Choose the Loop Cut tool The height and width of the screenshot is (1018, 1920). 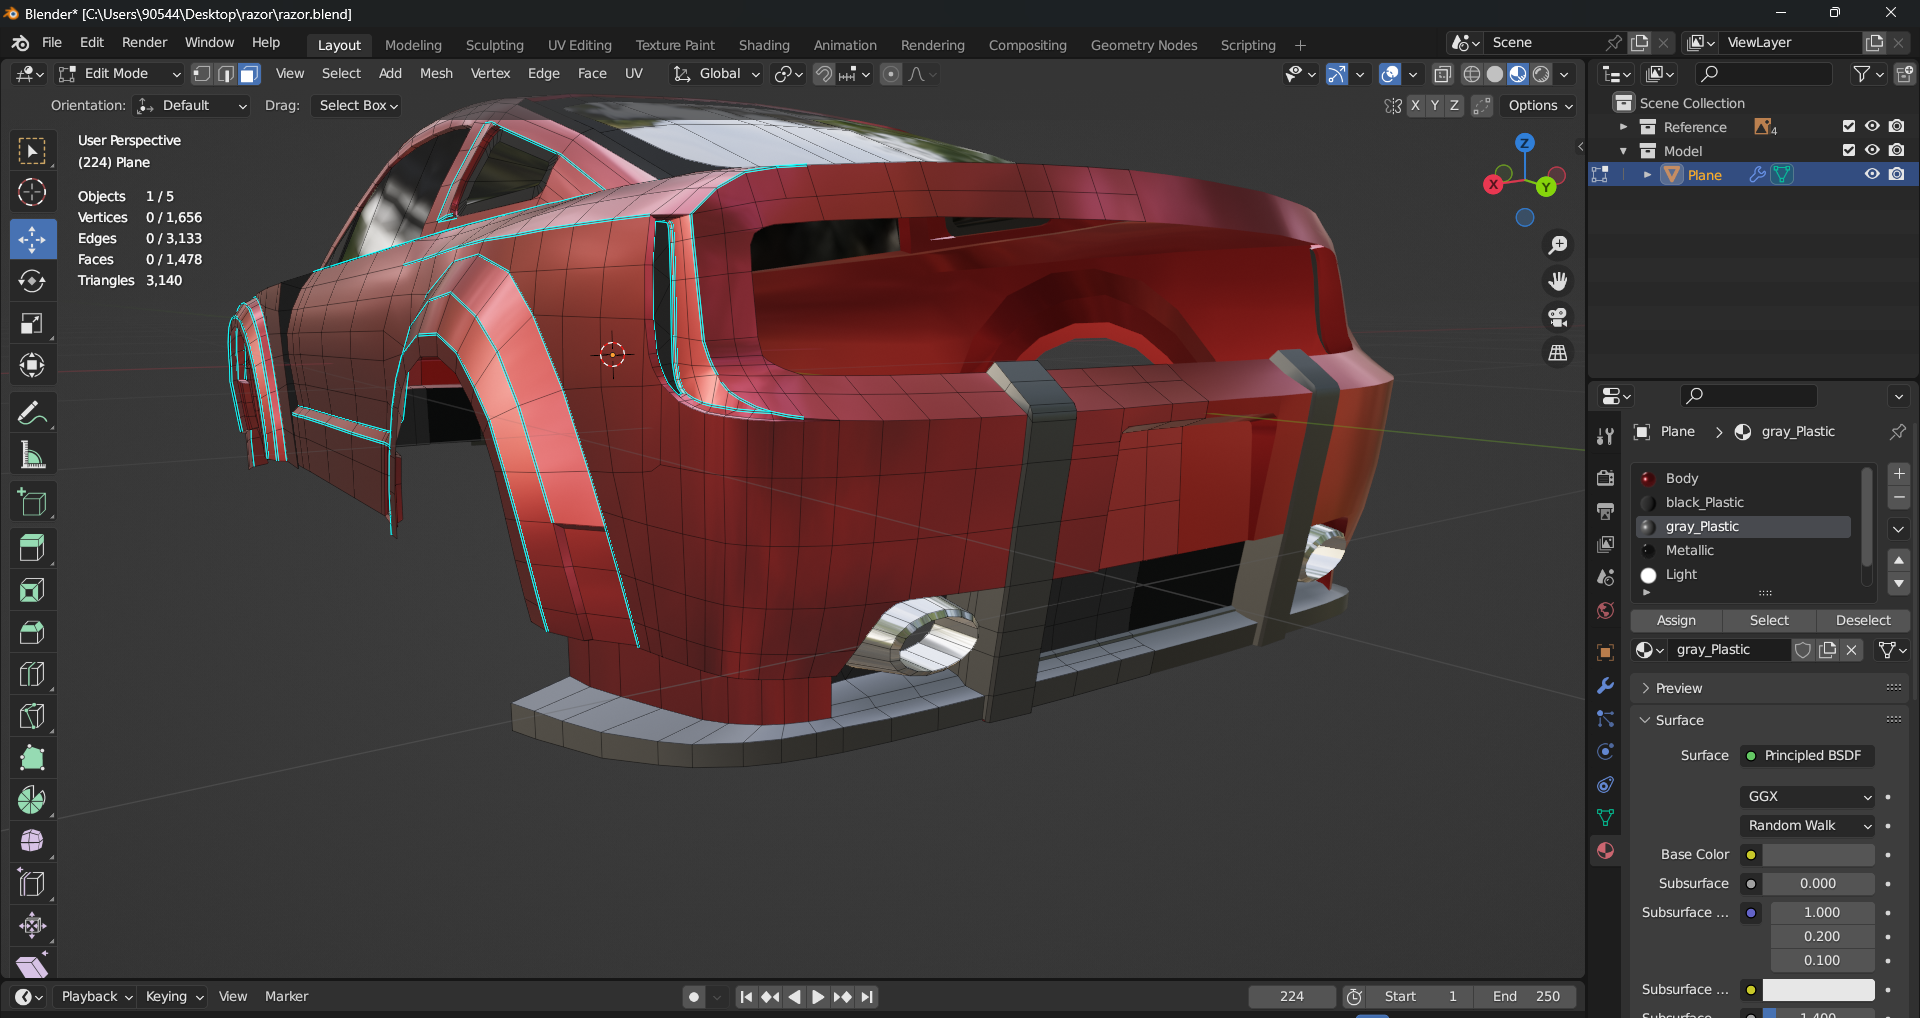pos(32,674)
